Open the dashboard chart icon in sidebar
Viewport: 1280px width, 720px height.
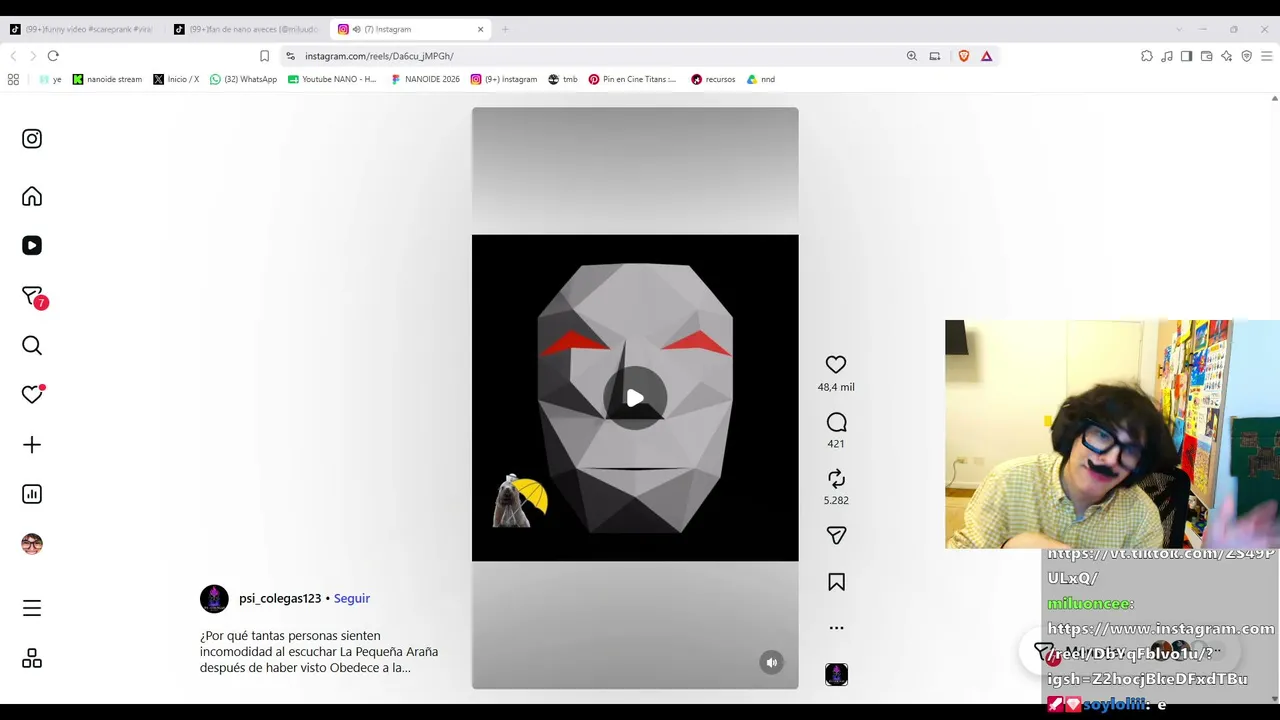(32, 494)
